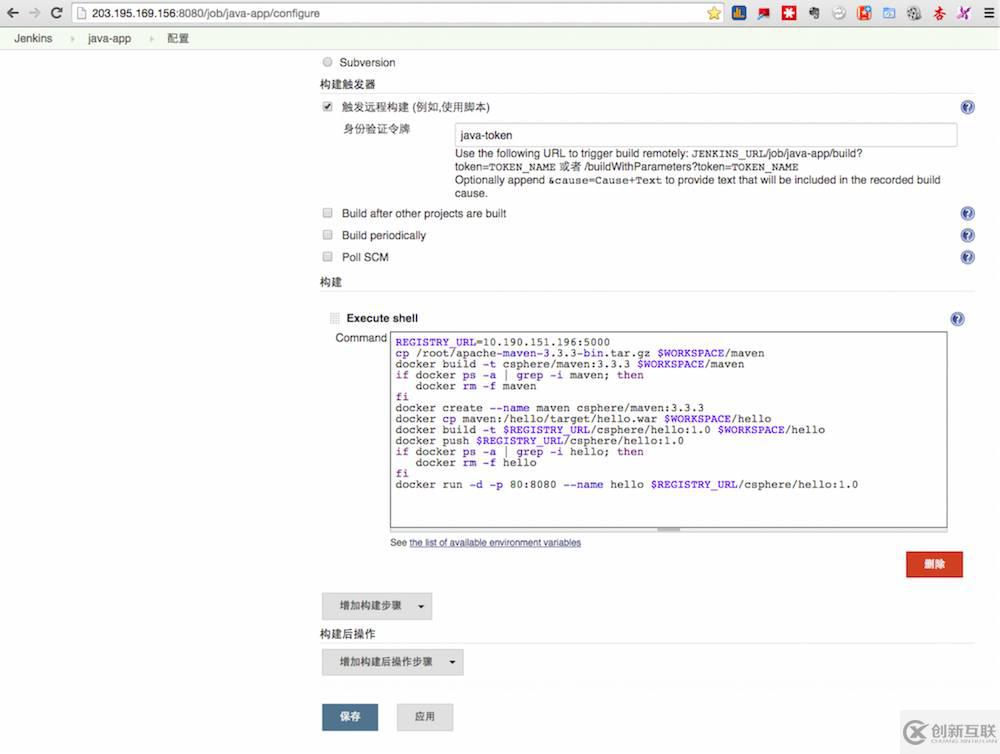Image resolution: width=1000 pixels, height=754 pixels.
Task: Enable the Build periodically checkbox
Action: click(x=327, y=235)
